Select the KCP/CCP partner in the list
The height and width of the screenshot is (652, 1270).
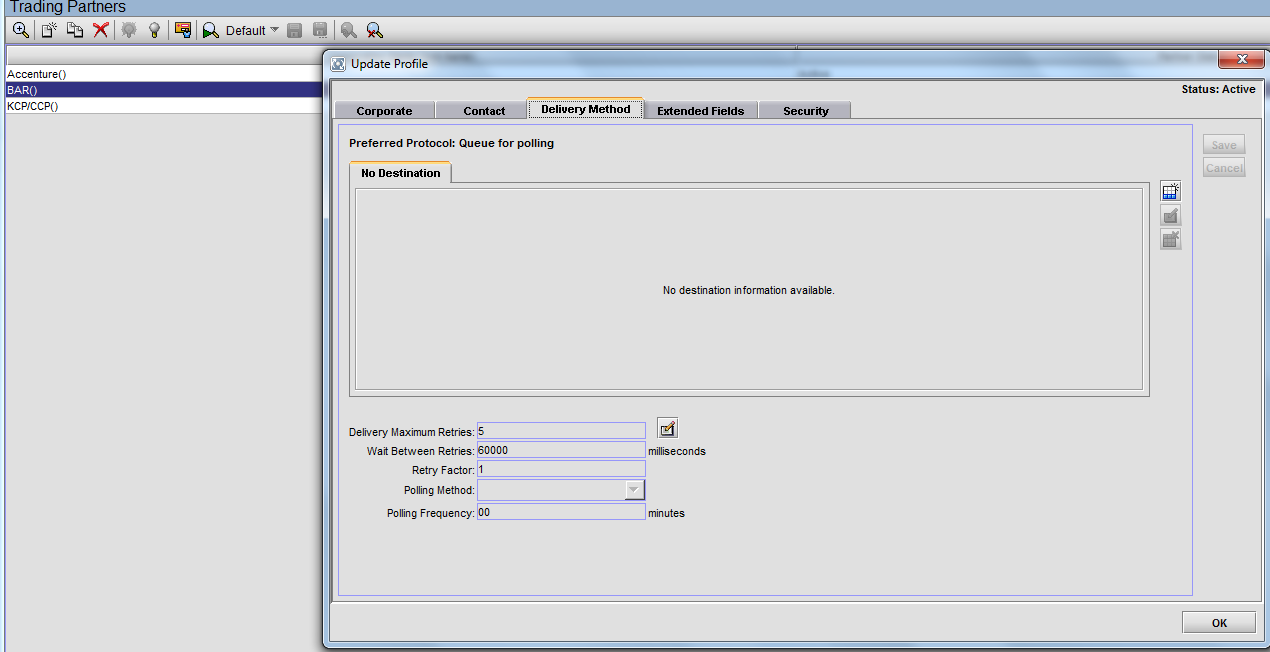[x=33, y=105]
